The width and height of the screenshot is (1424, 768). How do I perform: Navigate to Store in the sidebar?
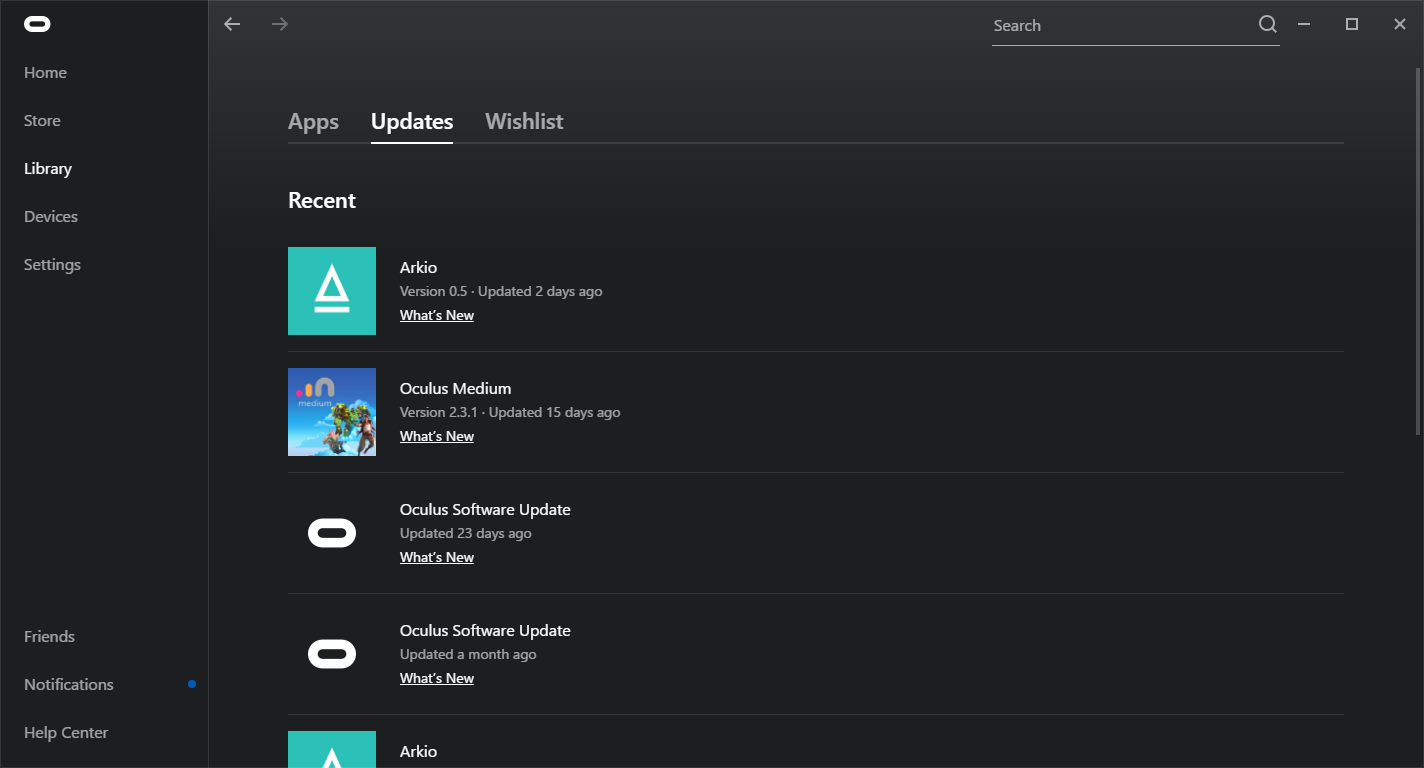pyautogui.click(x=42, y=121)
